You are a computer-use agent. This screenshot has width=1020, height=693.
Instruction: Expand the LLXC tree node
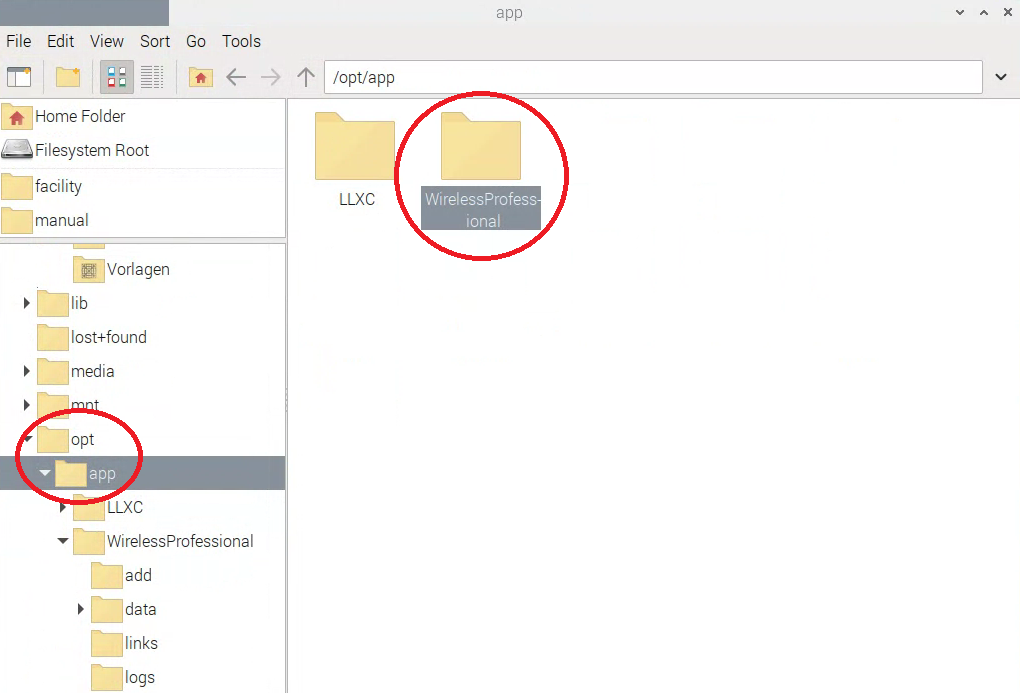(x=62, y=507)
